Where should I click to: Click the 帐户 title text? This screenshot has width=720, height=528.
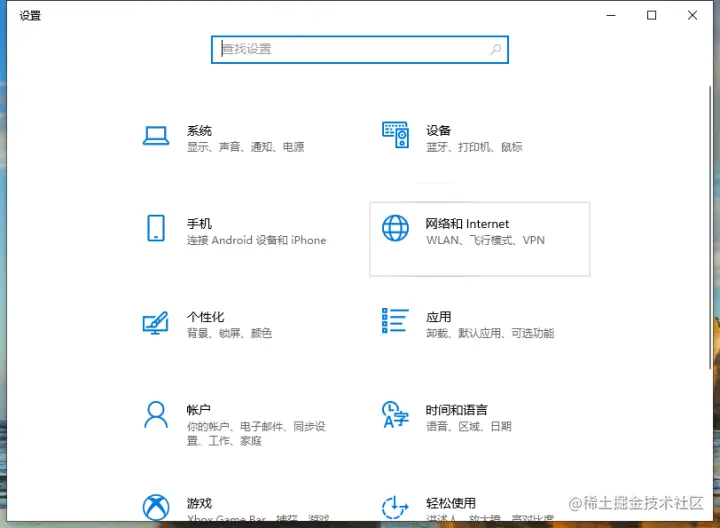coord(198,410)
